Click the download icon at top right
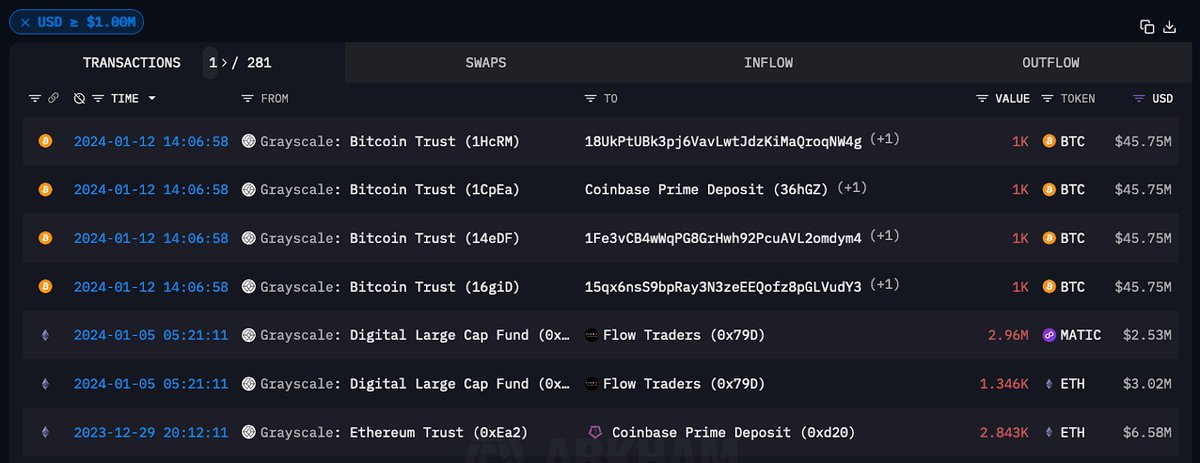 (x=1170, y=27)
